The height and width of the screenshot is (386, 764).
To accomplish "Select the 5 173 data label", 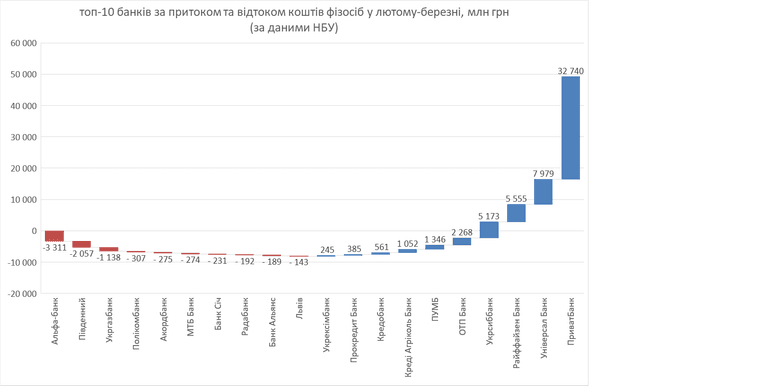I will click(489, 216).
